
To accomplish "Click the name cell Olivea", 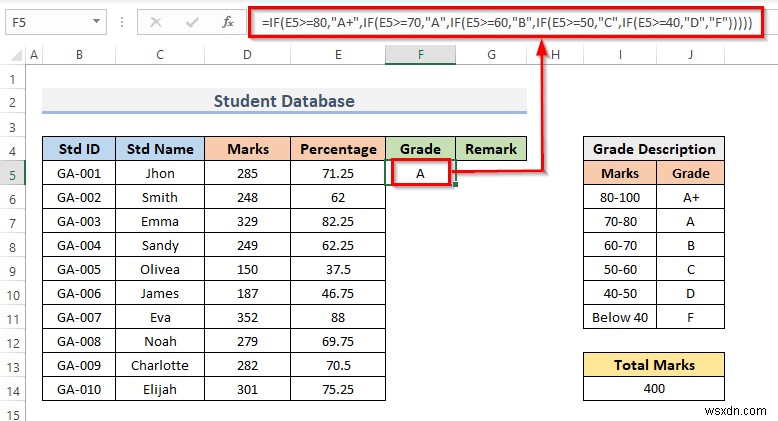I will point(160,270).
